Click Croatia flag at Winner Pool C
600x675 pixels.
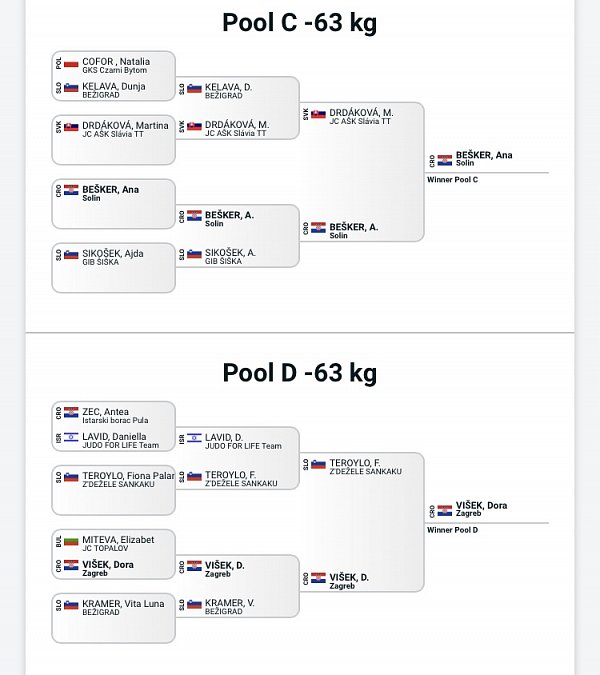click(x=445, y=160)
